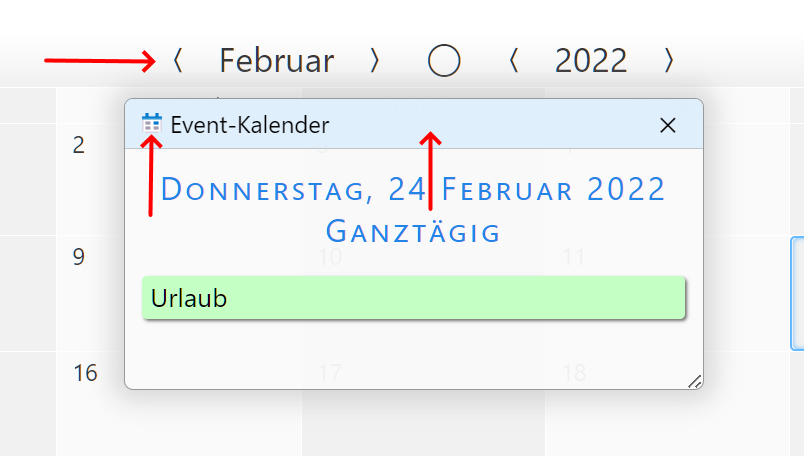This screenshot has width=812, height=467.
Task: Go to the previous month
Action: pos(178,61)
